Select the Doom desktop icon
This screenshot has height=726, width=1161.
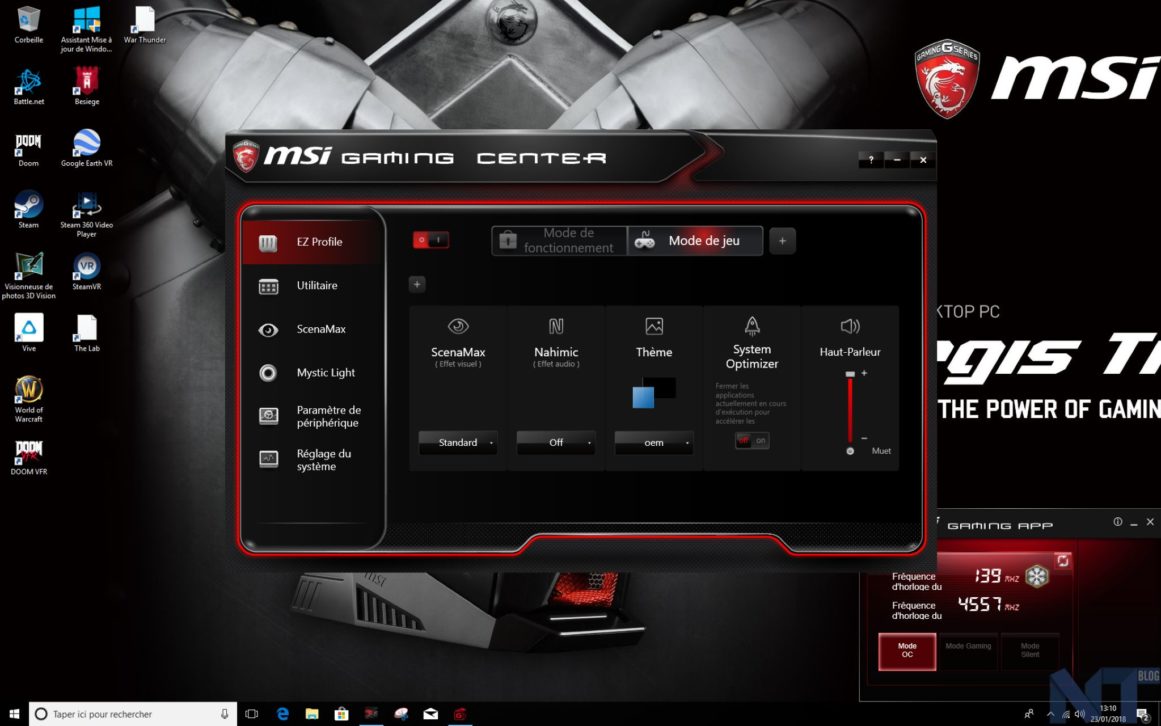pos(29,149)
